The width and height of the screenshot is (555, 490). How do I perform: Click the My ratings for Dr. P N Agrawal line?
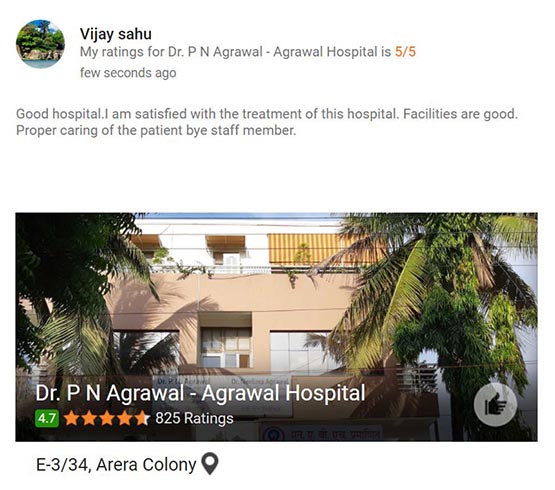coord(248,52)
